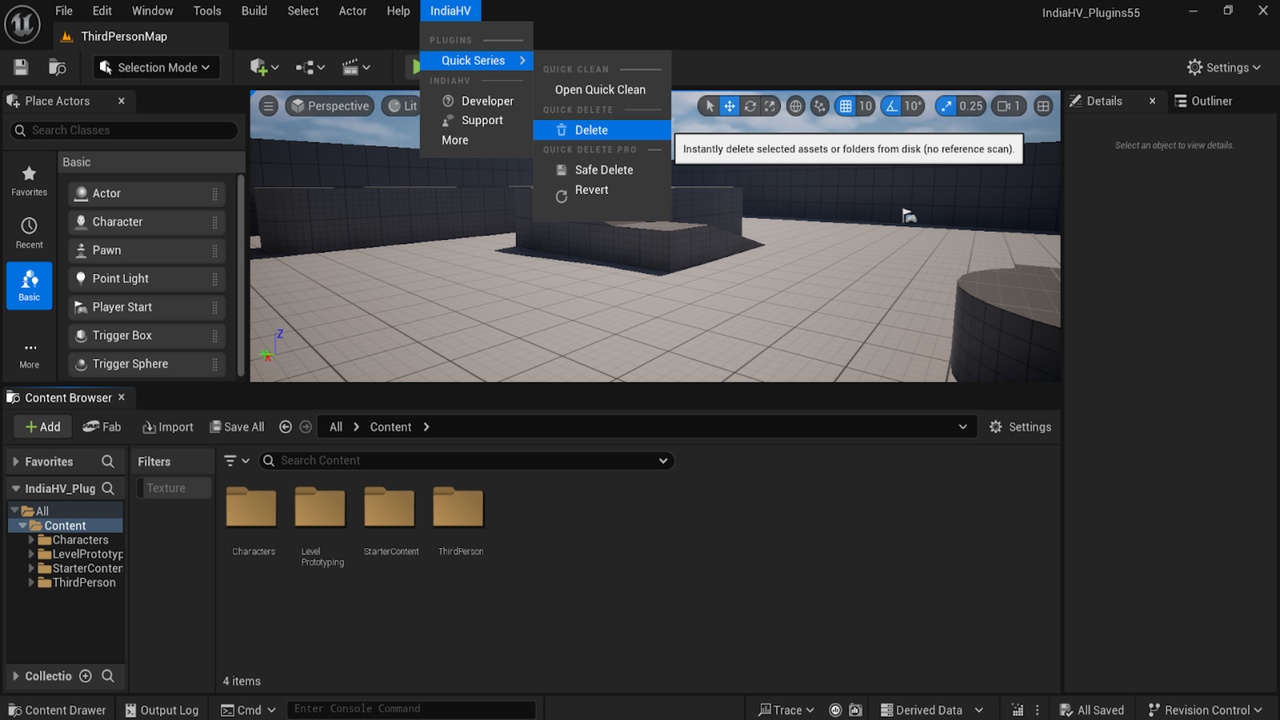Open the content path history dropdown
Viewport: 1280px width, 720px height.
click(x=963, y=427)
